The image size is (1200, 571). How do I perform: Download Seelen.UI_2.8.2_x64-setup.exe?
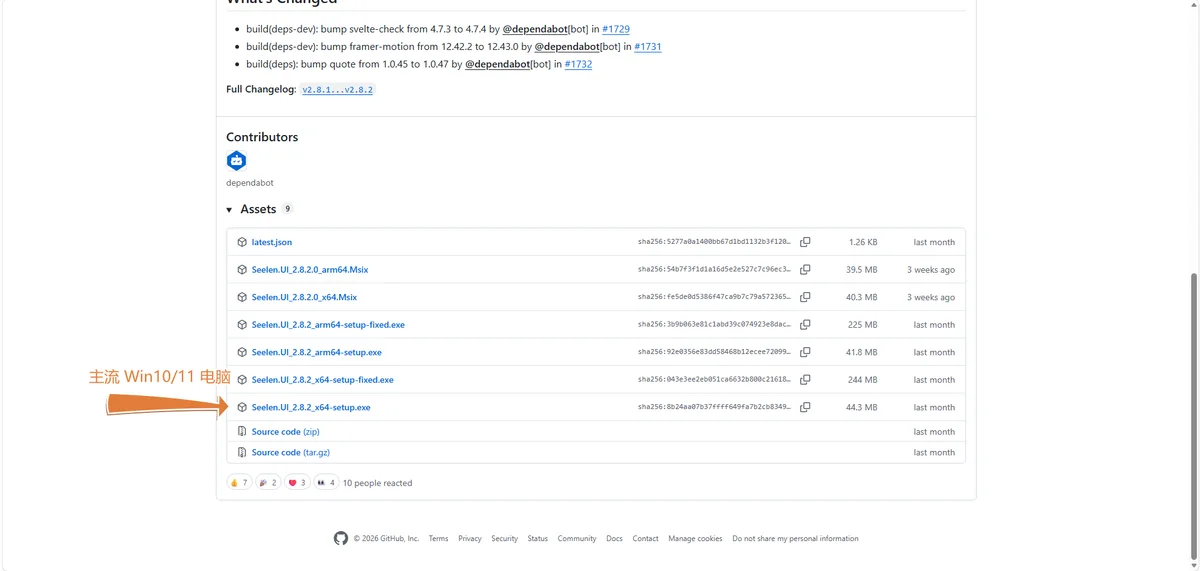point(311,407)
